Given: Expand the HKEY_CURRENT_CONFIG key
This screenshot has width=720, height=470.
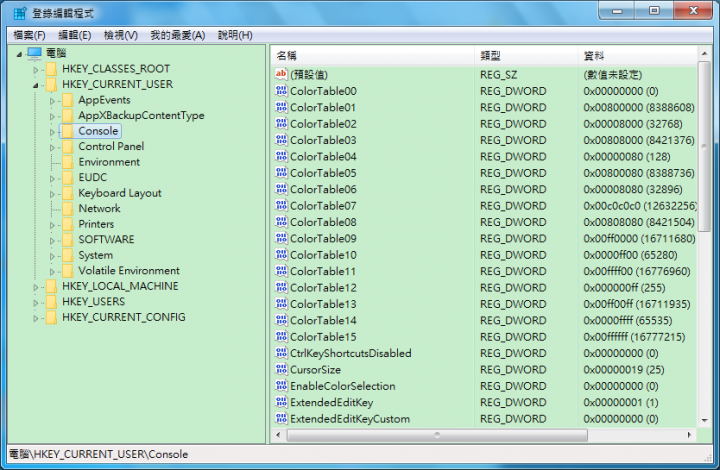Looking at the screenshot, I should [x=35, y=318].
